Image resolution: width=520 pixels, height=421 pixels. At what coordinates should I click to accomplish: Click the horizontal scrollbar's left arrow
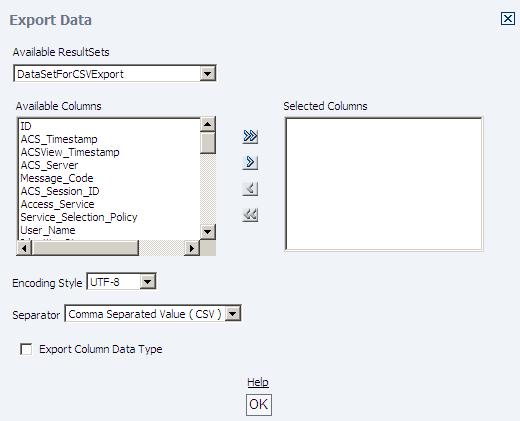(x=24, y=248)
